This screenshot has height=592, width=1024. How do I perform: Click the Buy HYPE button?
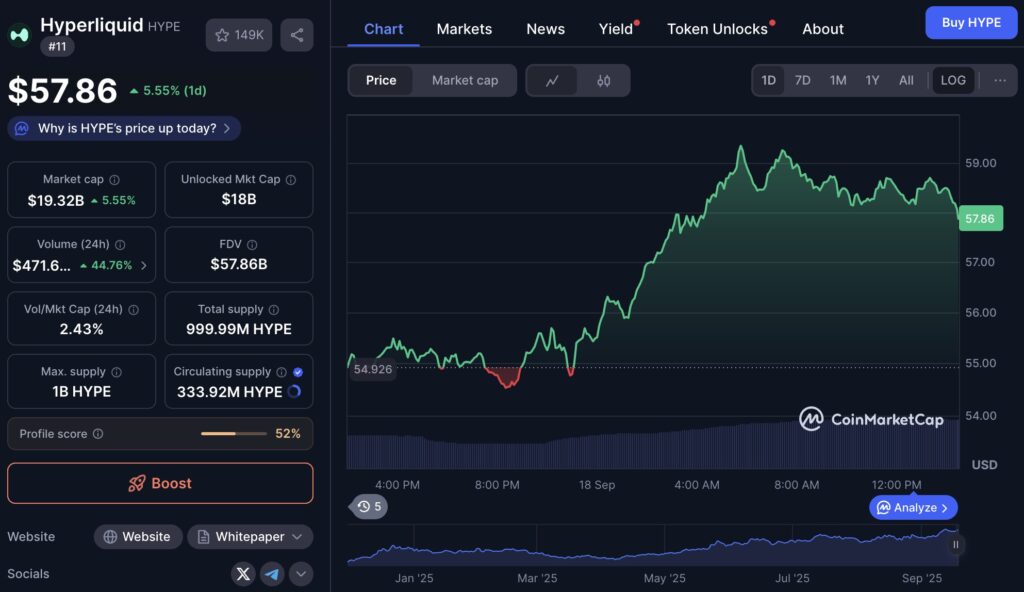click(x=971, y=22)
